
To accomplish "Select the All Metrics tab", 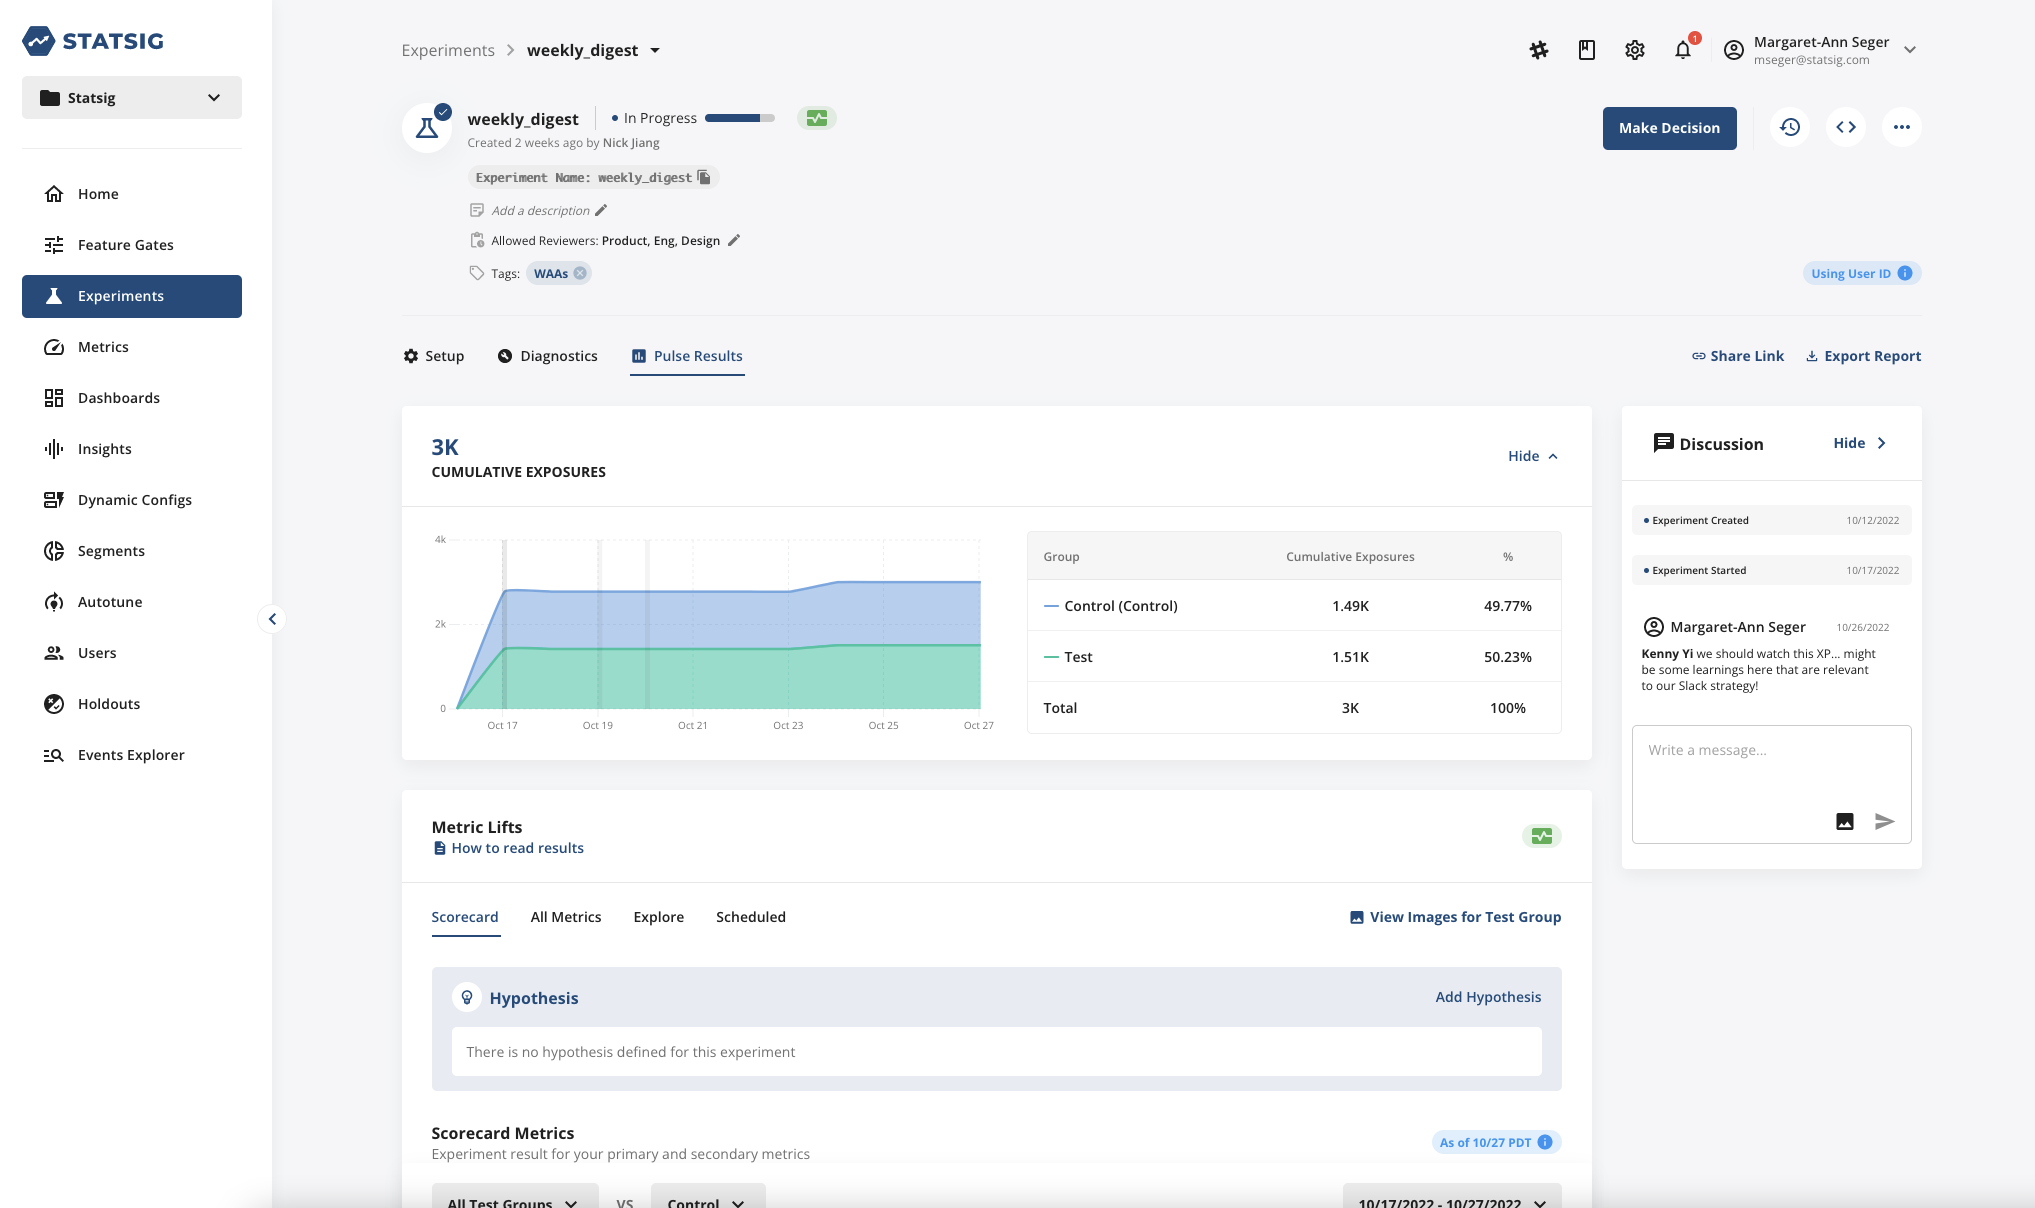I will (566, 917).
